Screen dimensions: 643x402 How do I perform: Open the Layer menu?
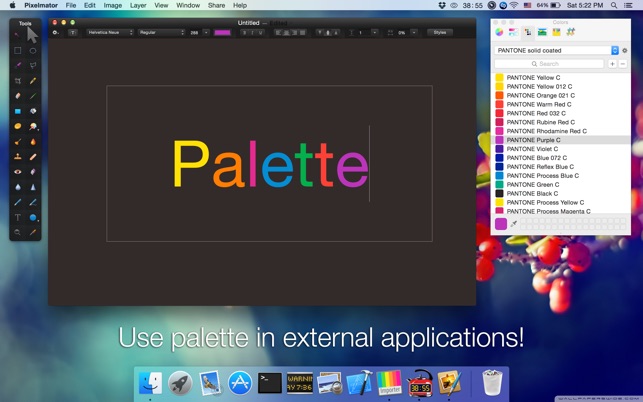coord(138,5)
